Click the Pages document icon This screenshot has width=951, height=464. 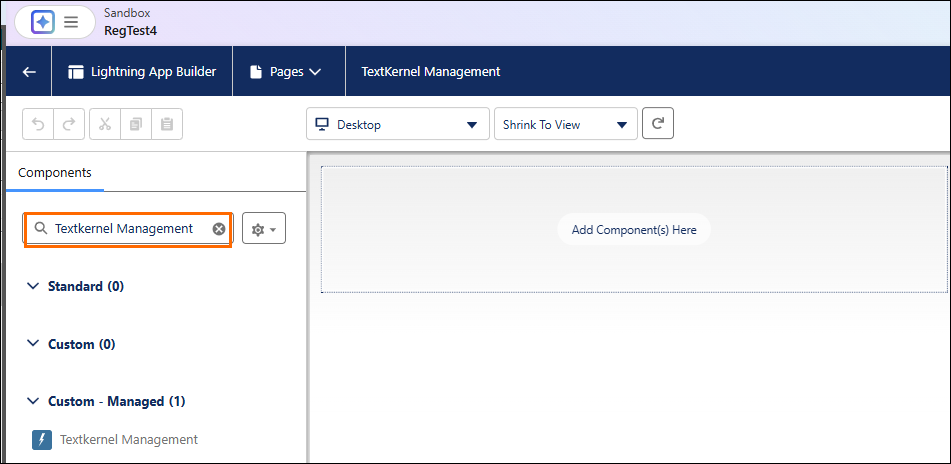point(256,72)
